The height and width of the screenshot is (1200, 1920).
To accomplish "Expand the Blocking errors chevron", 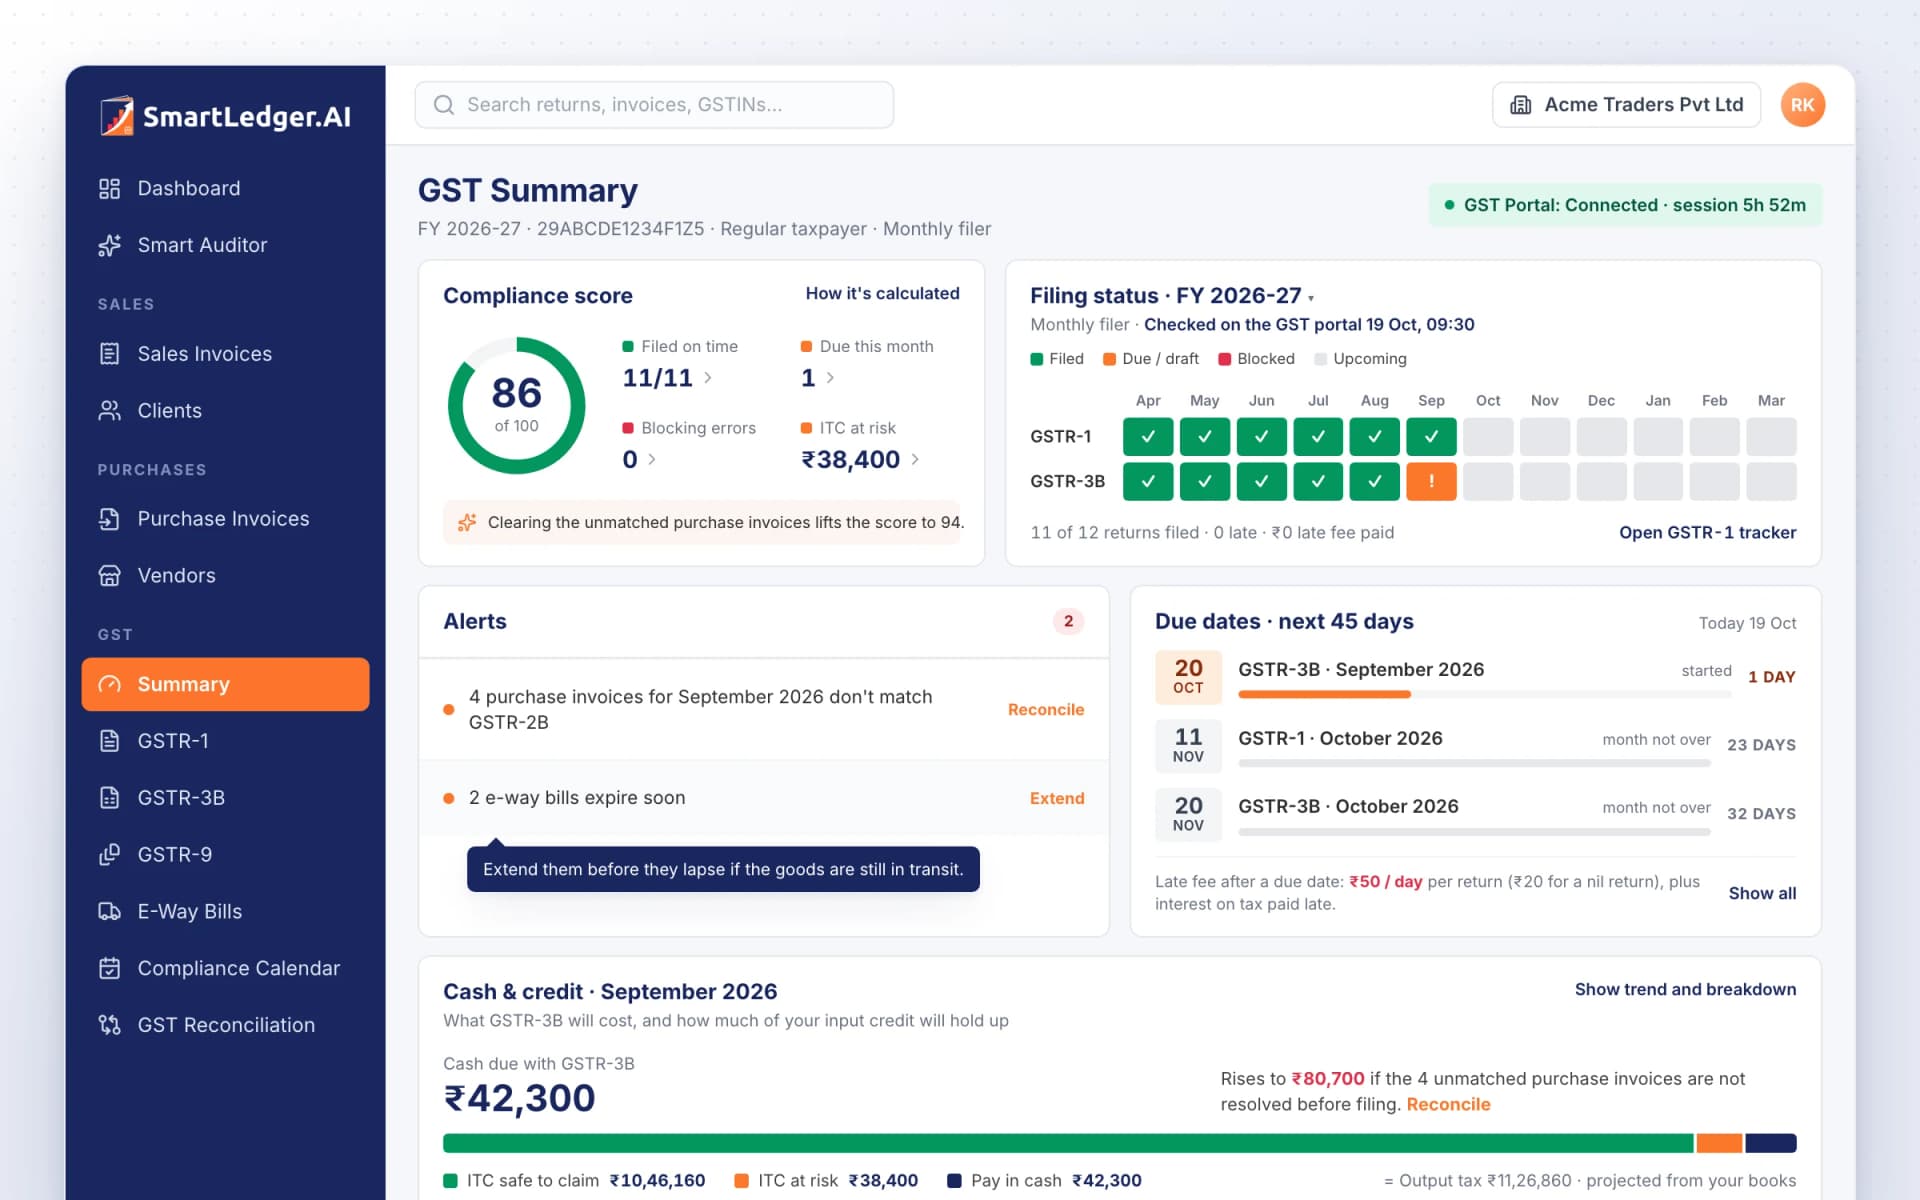I will (652, 460).
